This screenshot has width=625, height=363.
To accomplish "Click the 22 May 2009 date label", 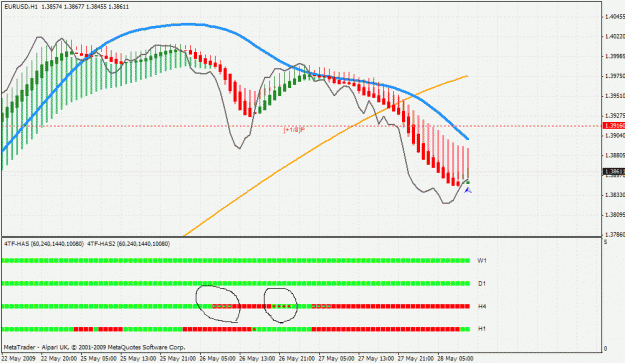I will coord(19,358).
